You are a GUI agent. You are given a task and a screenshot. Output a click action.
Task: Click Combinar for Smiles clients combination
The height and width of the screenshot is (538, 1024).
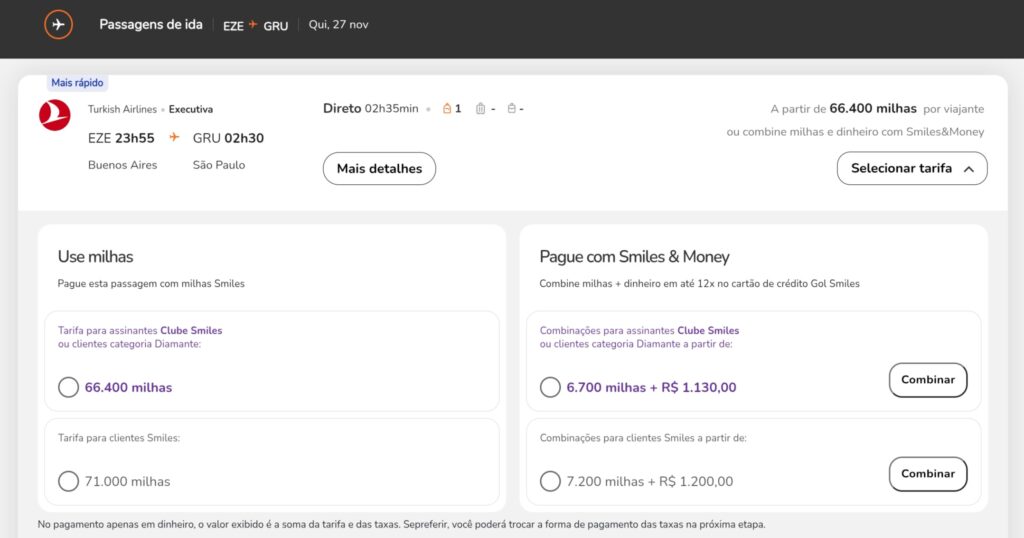click(927, 474)
